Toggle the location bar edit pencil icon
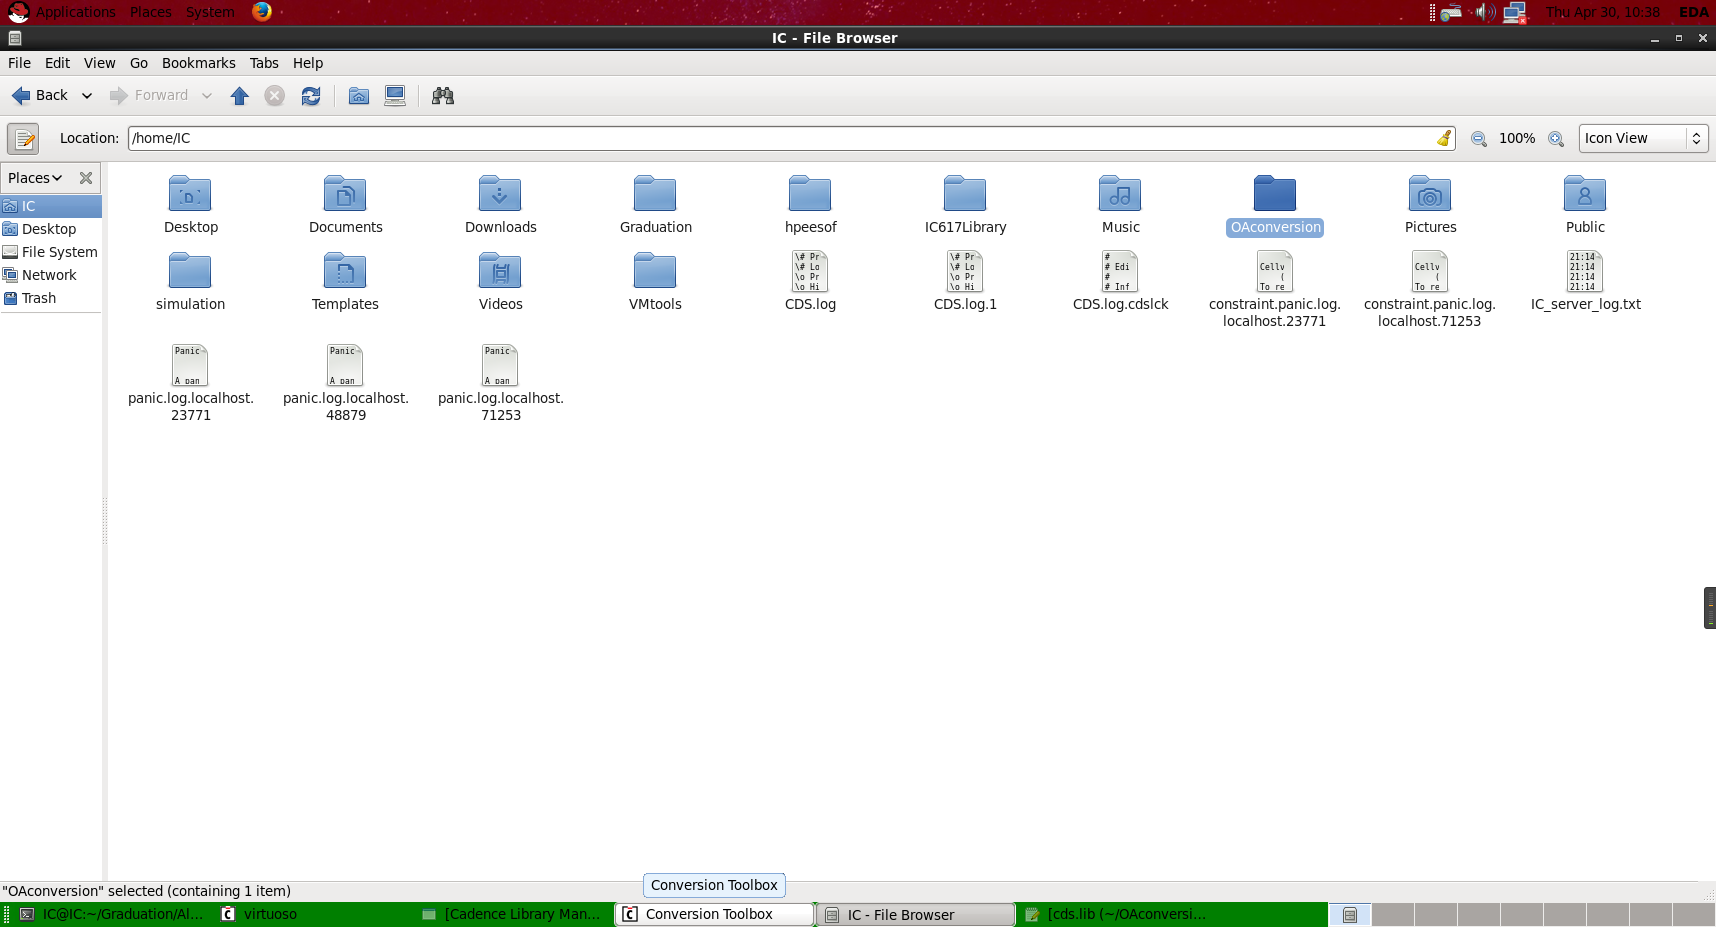 [22, 138]
